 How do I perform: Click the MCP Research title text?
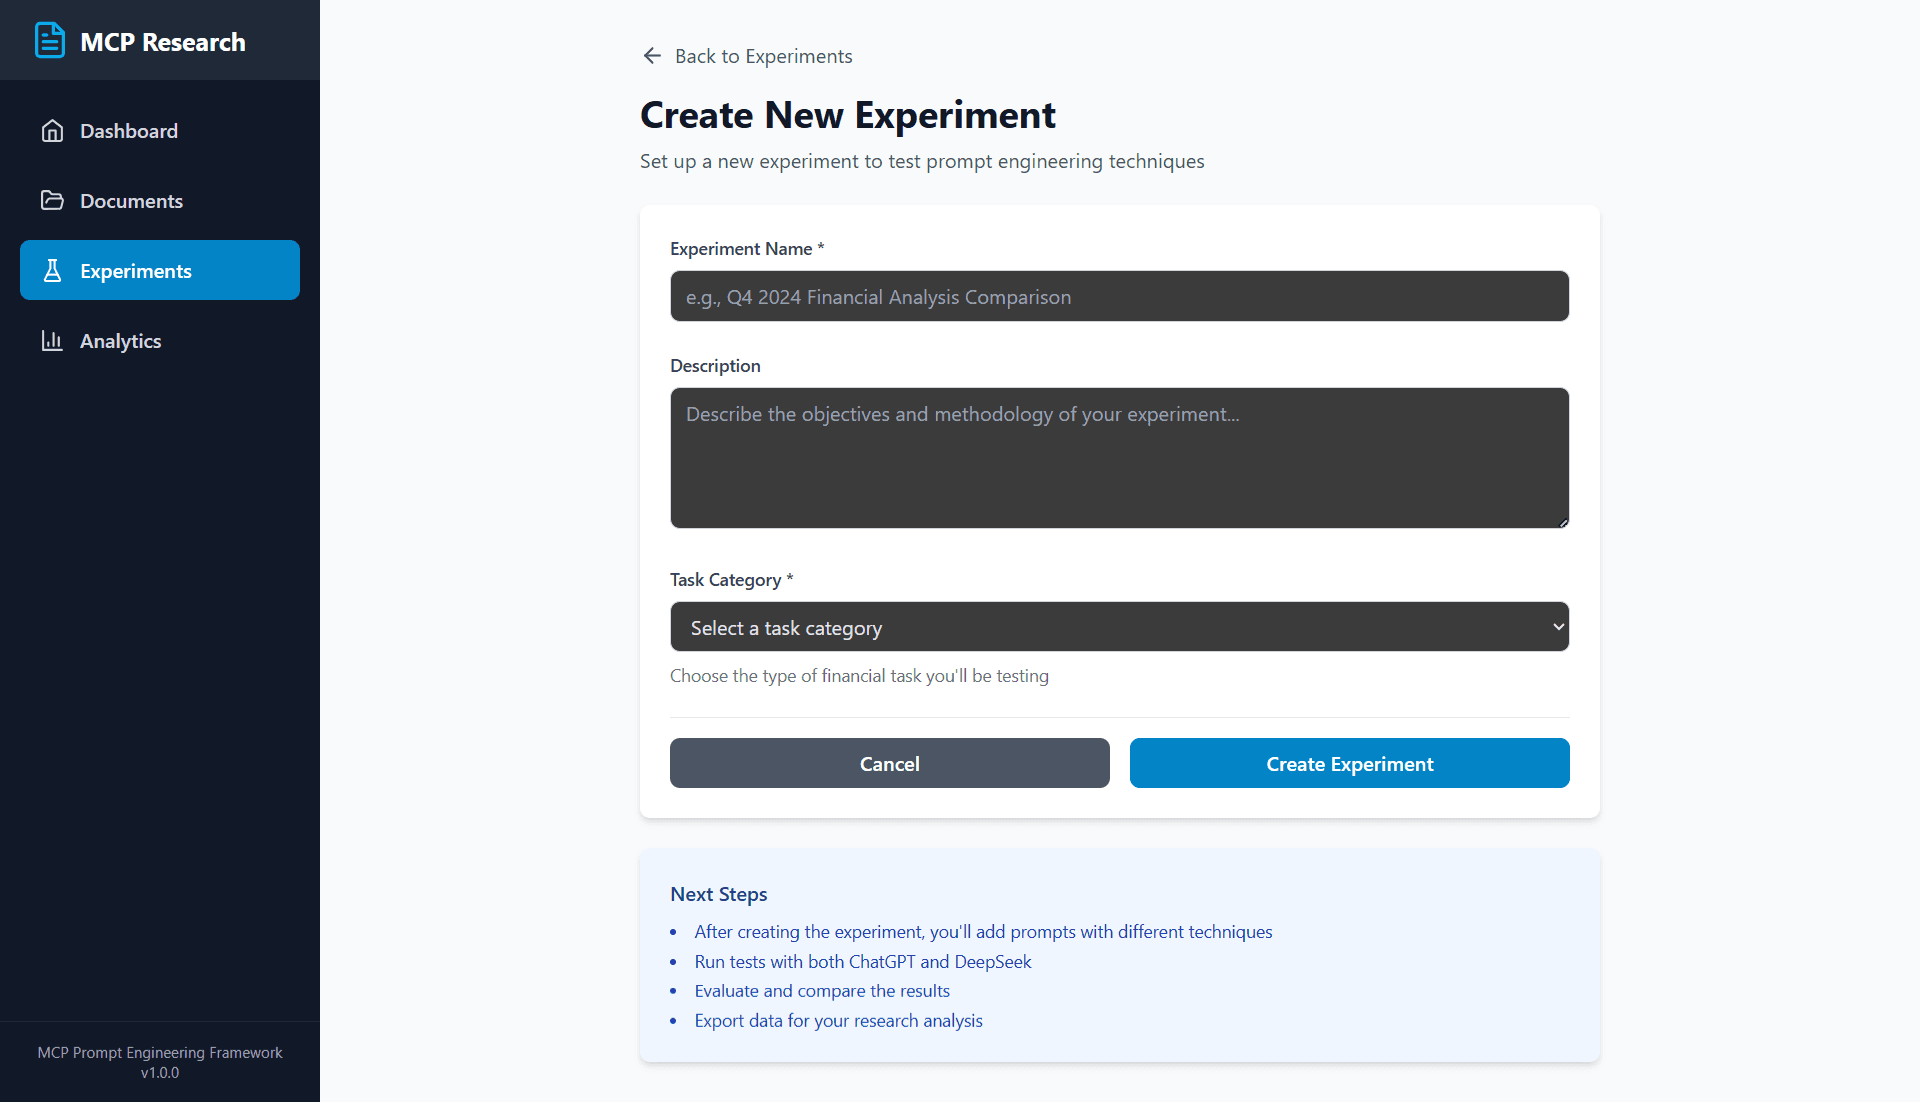pyautogui.click(x=162, y=42)
